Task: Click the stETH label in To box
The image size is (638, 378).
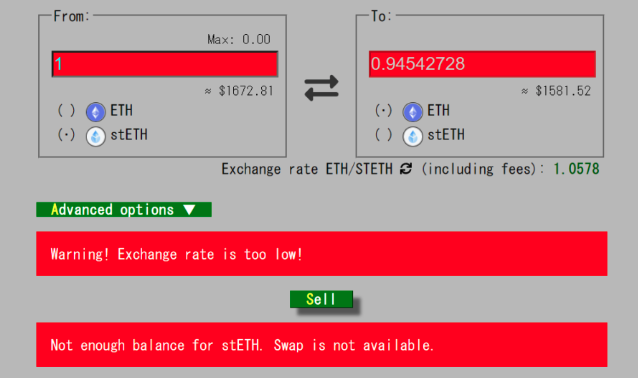Action: coord(446,135)
